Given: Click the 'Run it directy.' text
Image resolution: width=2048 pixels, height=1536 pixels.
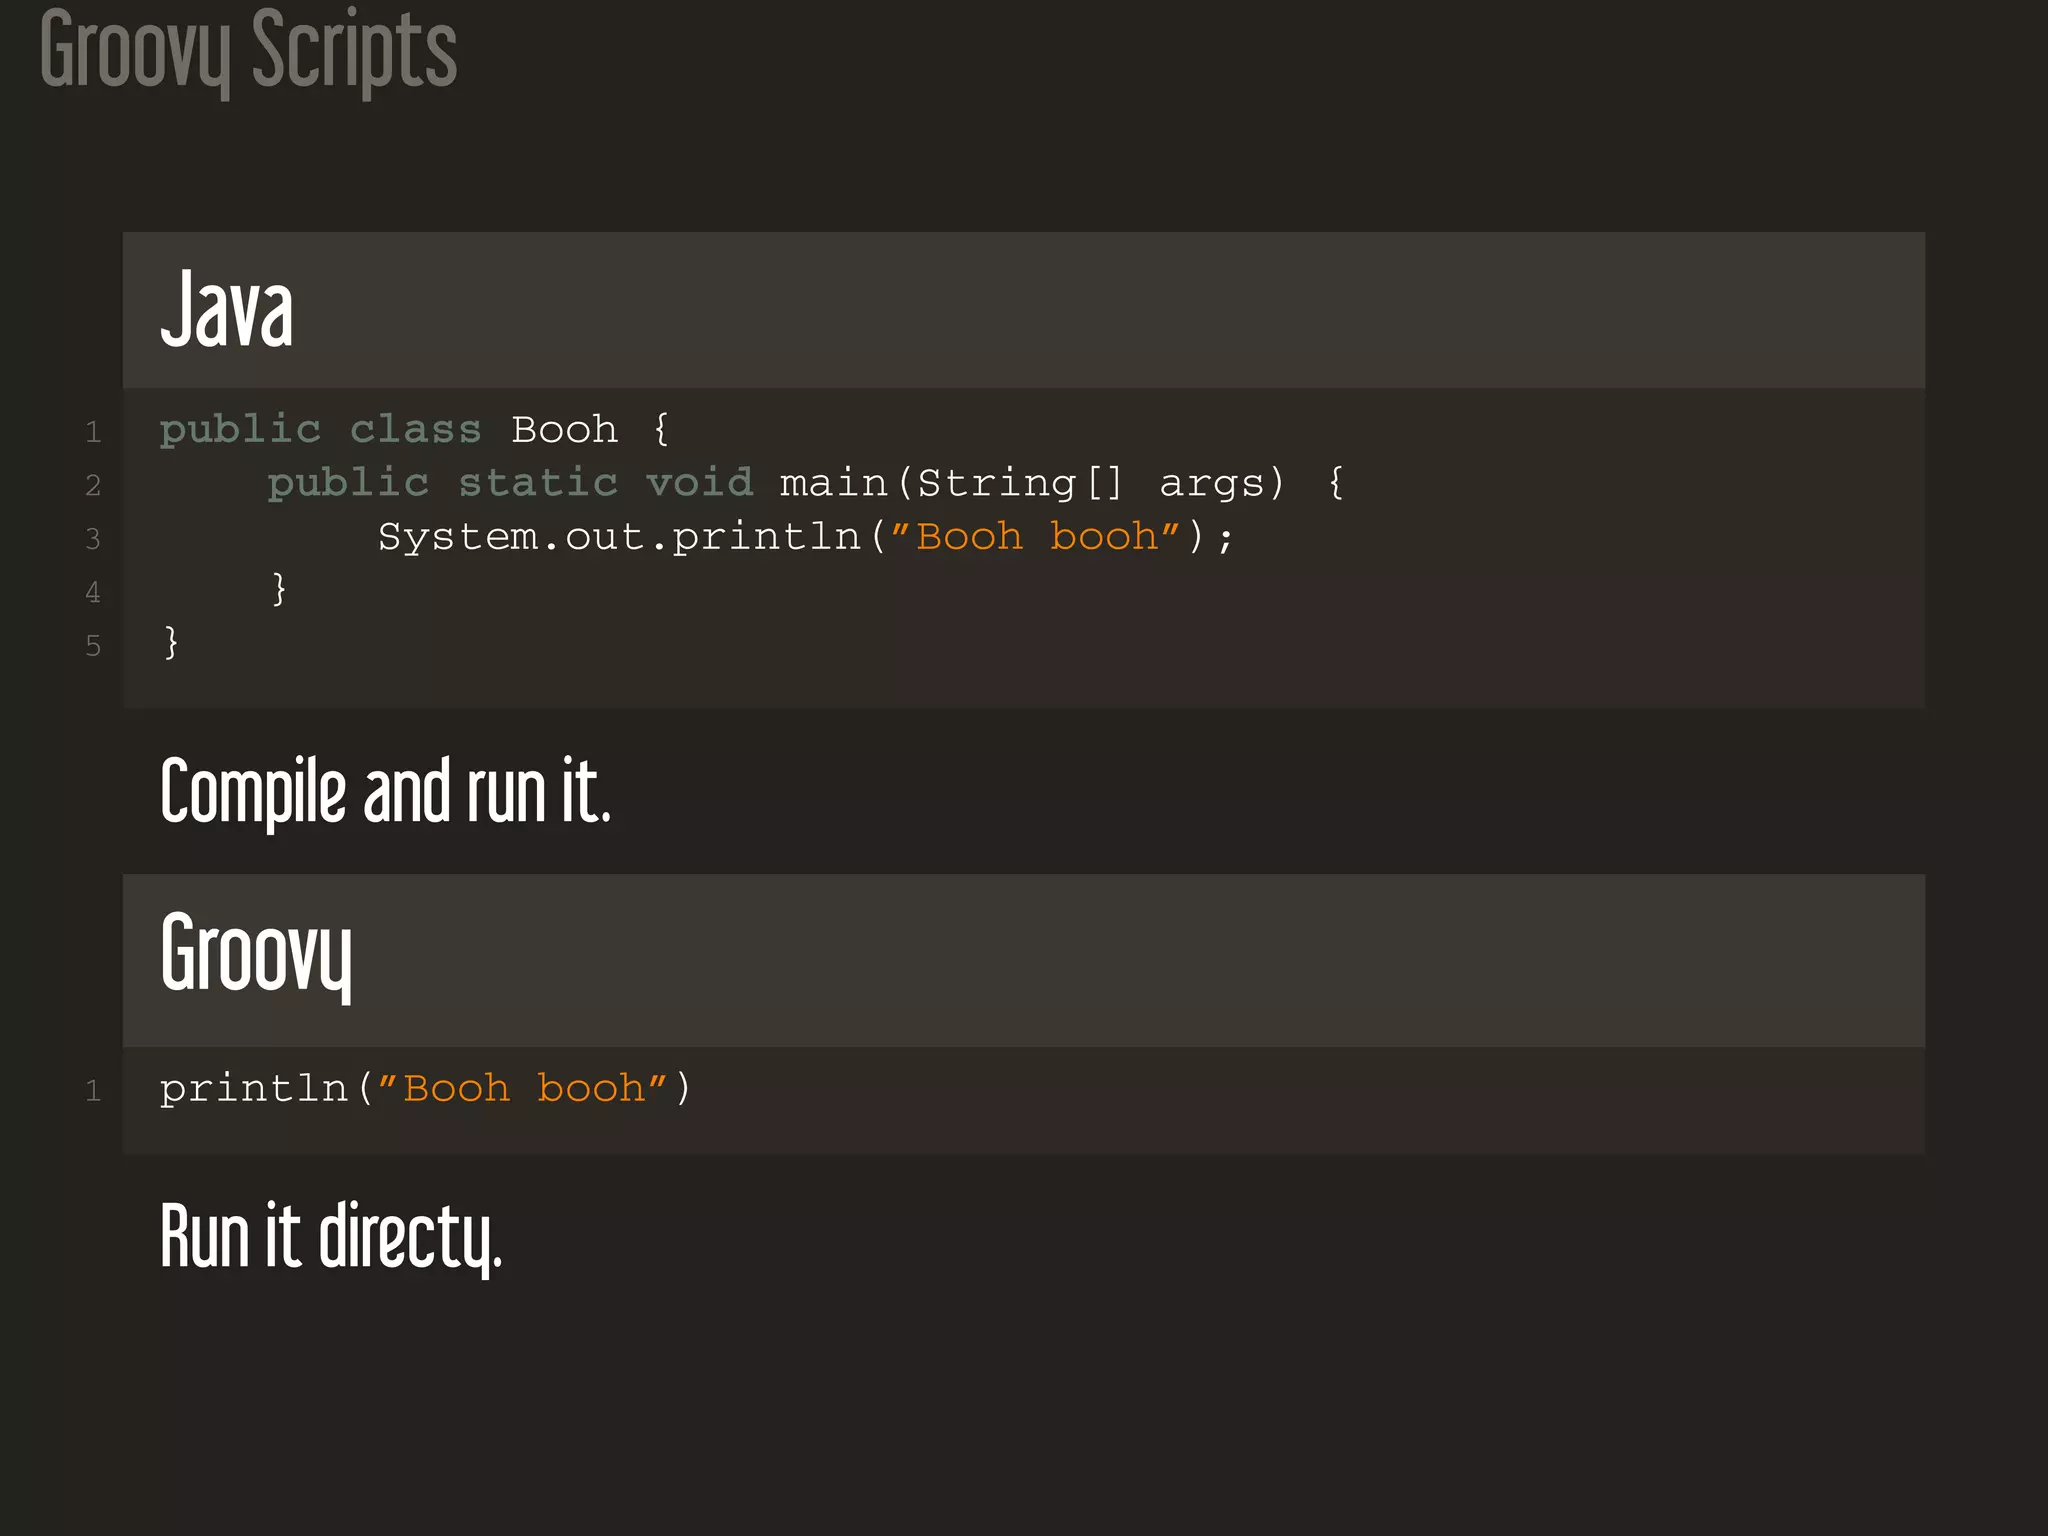Looking at the screenshot, I should pyautogui.click(x=331, y=1237).
